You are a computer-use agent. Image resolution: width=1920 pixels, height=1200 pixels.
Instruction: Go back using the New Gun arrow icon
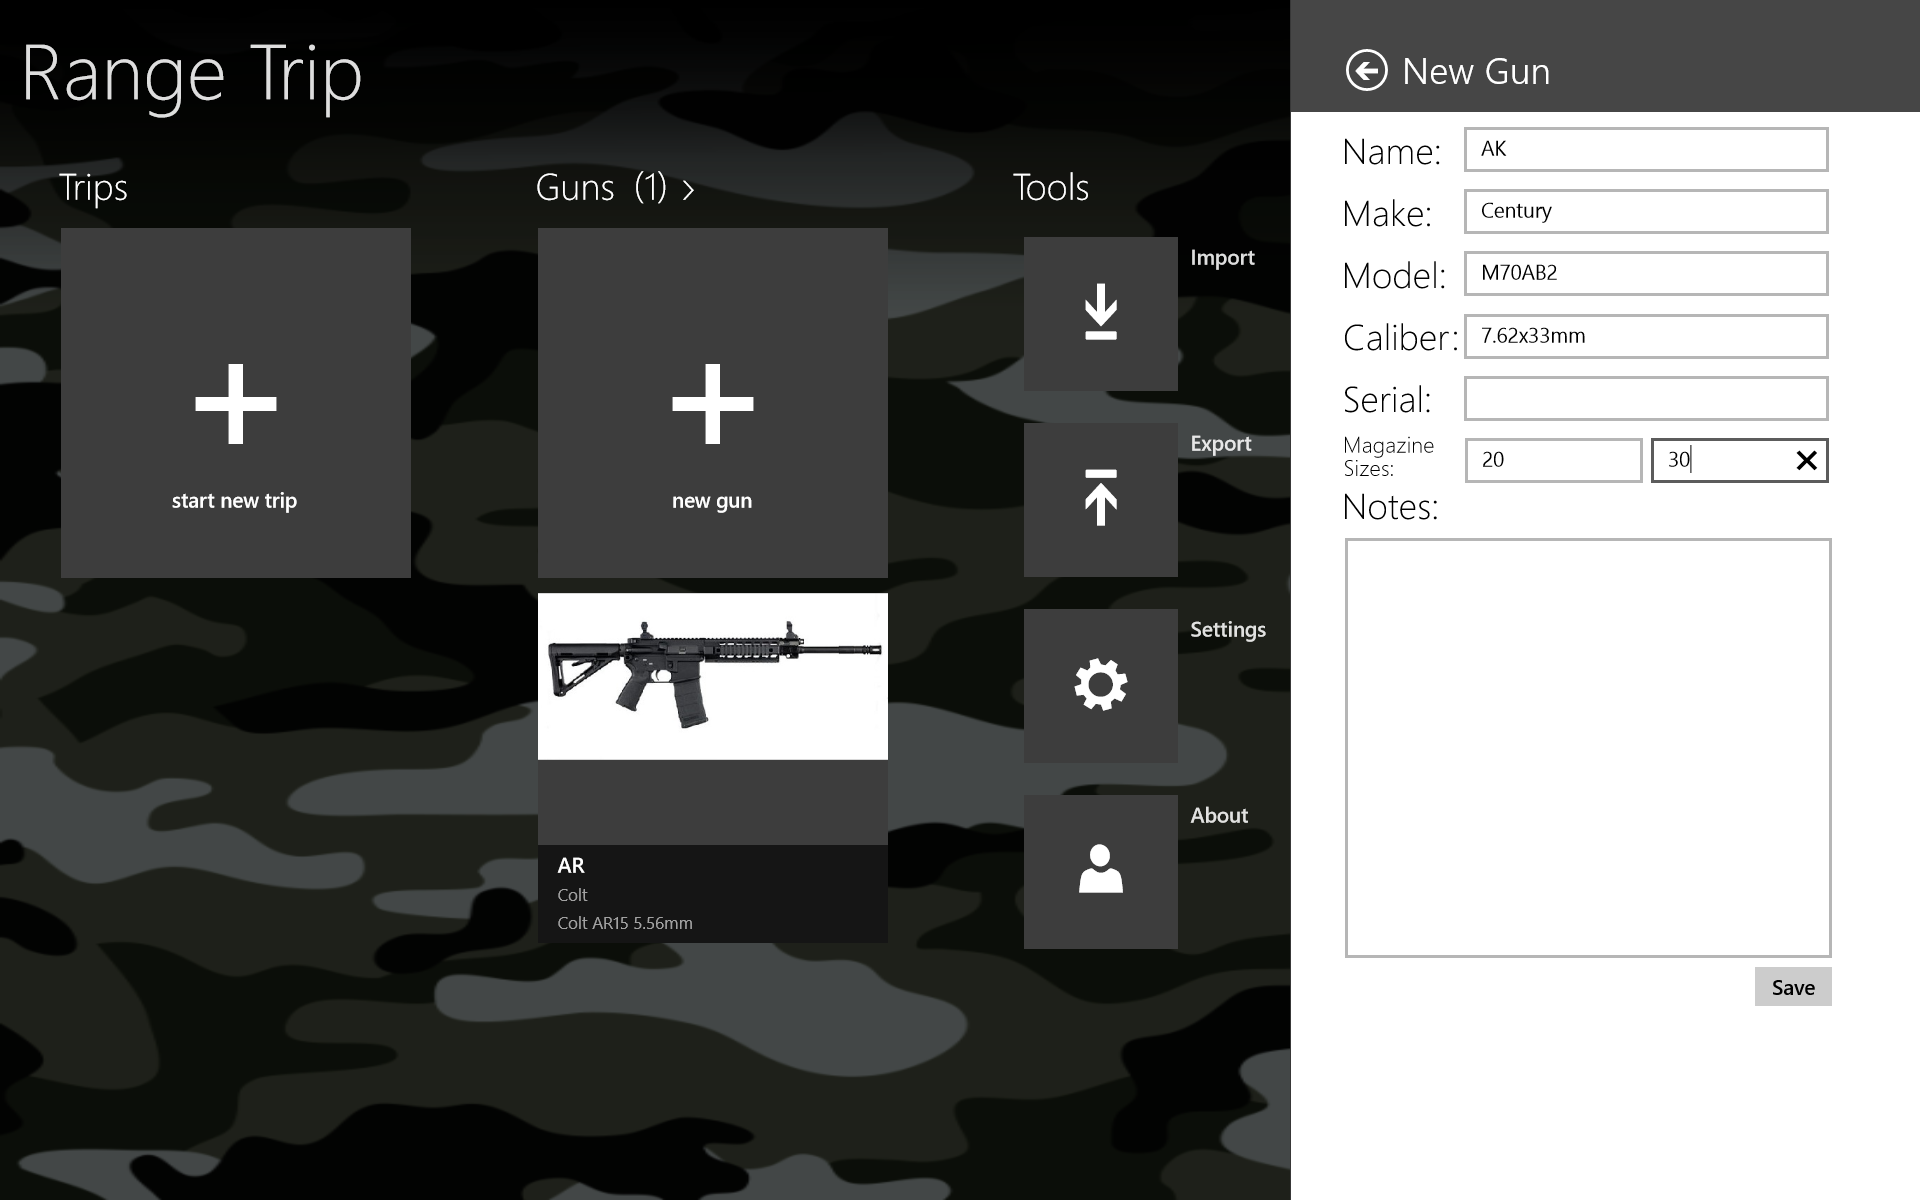click(x=1366, y=71)
